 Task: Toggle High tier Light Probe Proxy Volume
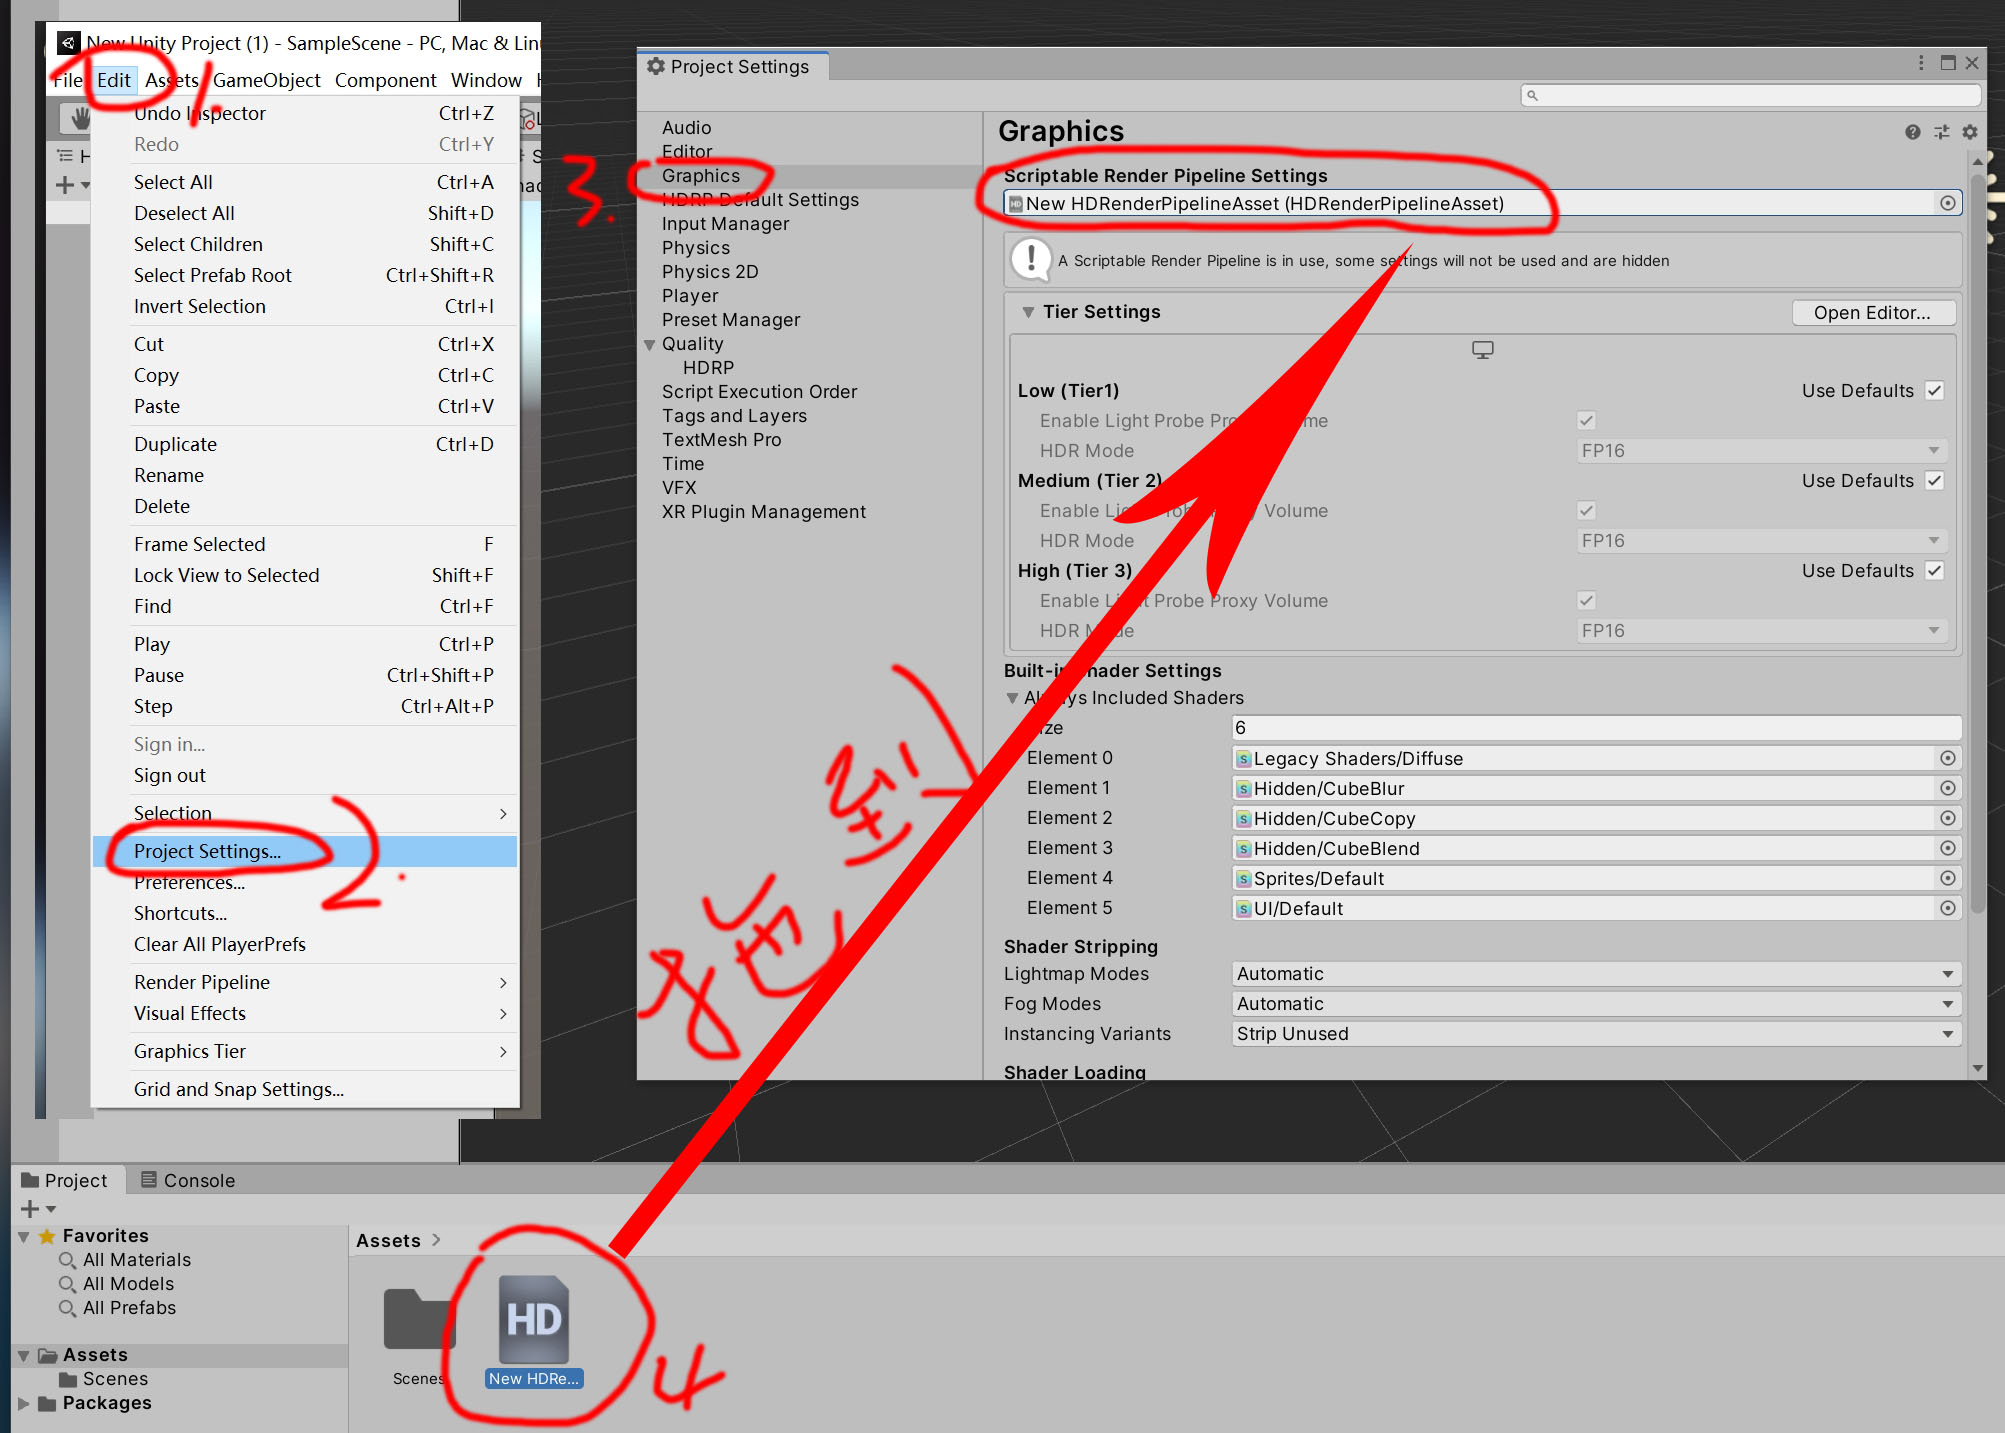[x=1586, y=601]
